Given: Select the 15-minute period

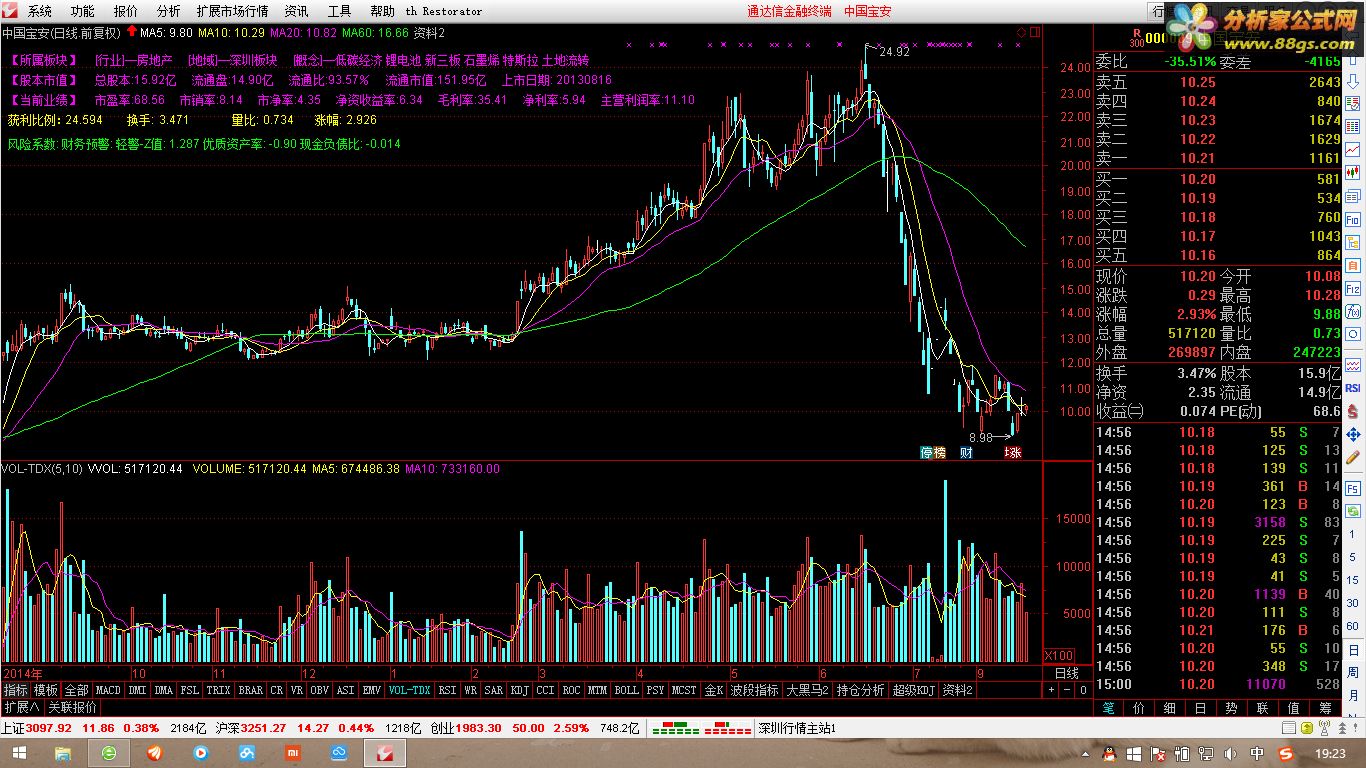Looking at the screenshot, I should click(1352, 580).
